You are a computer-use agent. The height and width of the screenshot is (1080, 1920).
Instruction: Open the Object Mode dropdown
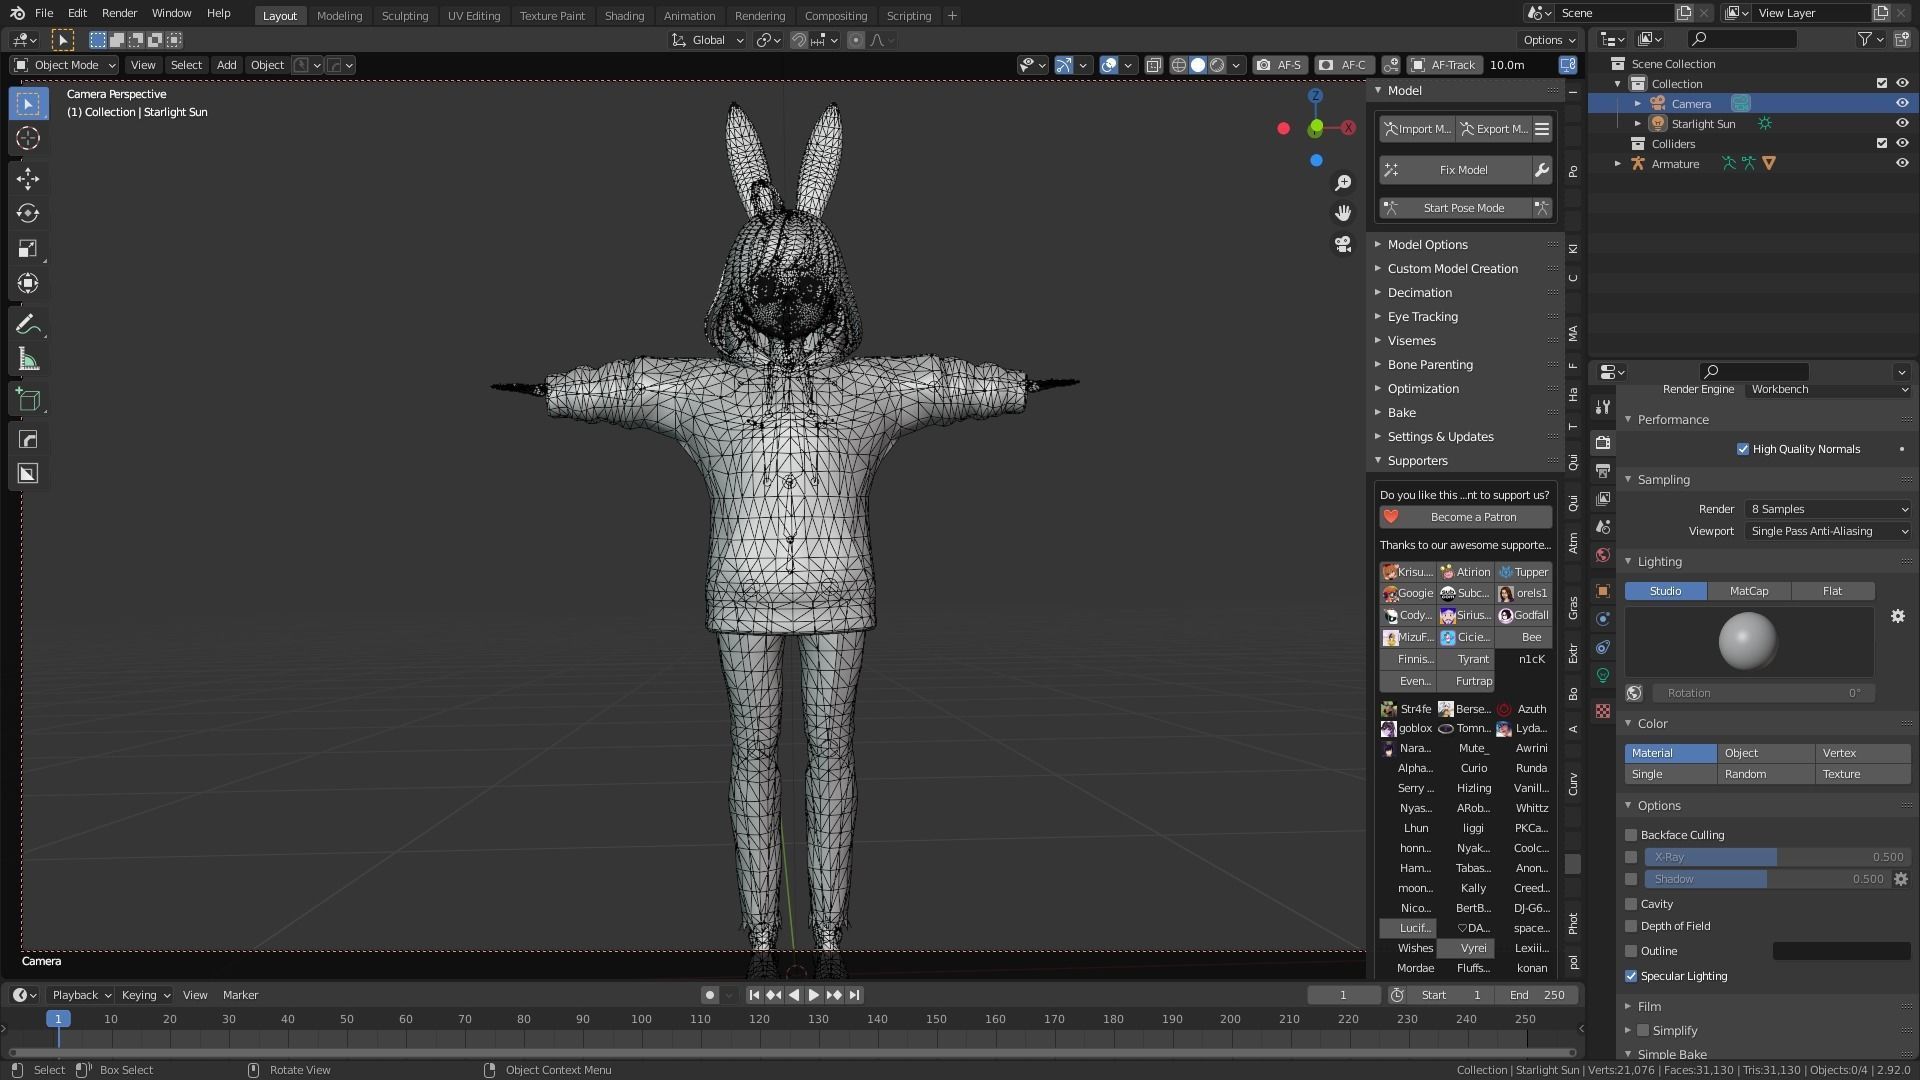(x=65, y=65)
